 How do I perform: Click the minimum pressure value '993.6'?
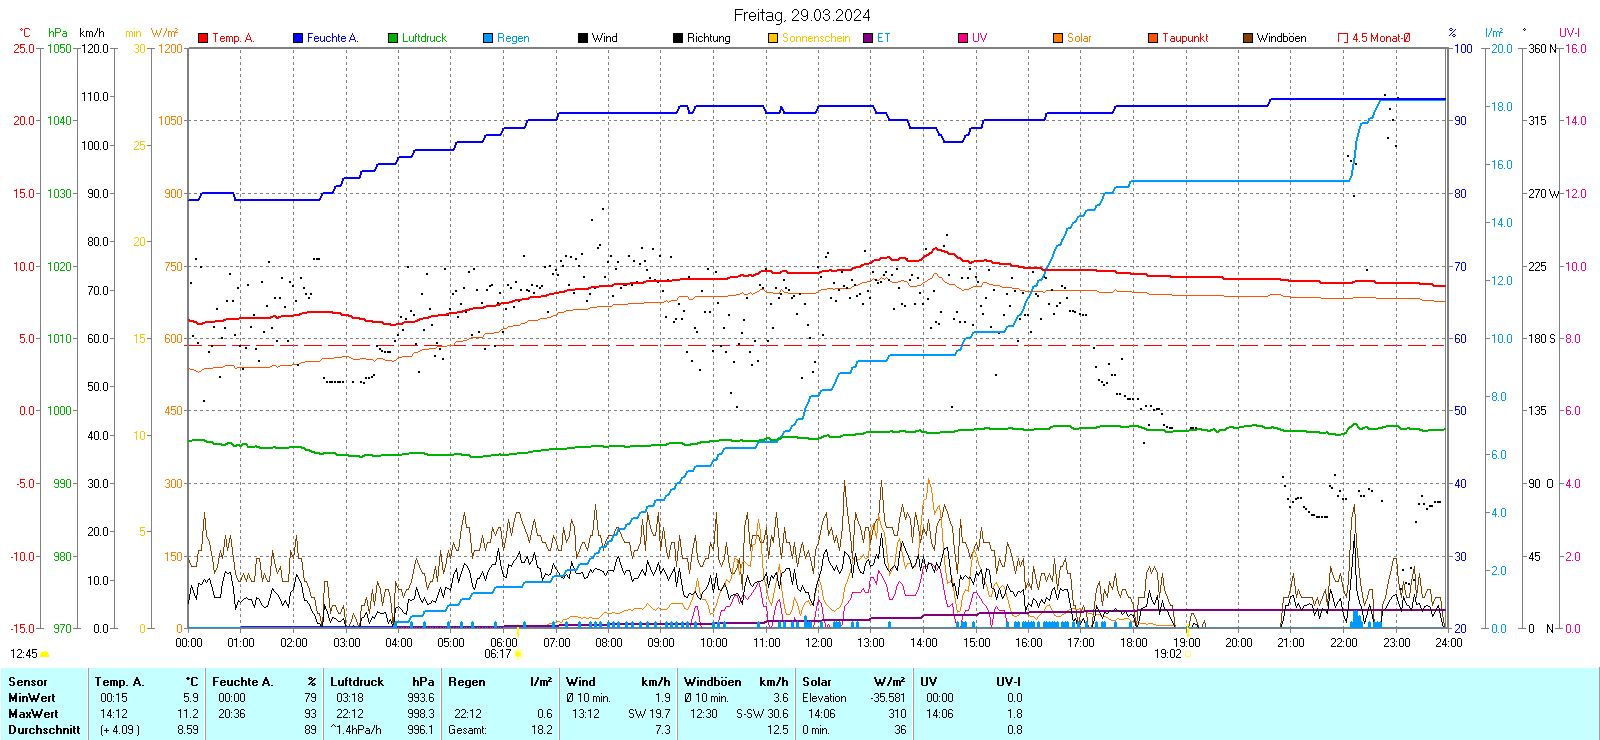[421, 698]
